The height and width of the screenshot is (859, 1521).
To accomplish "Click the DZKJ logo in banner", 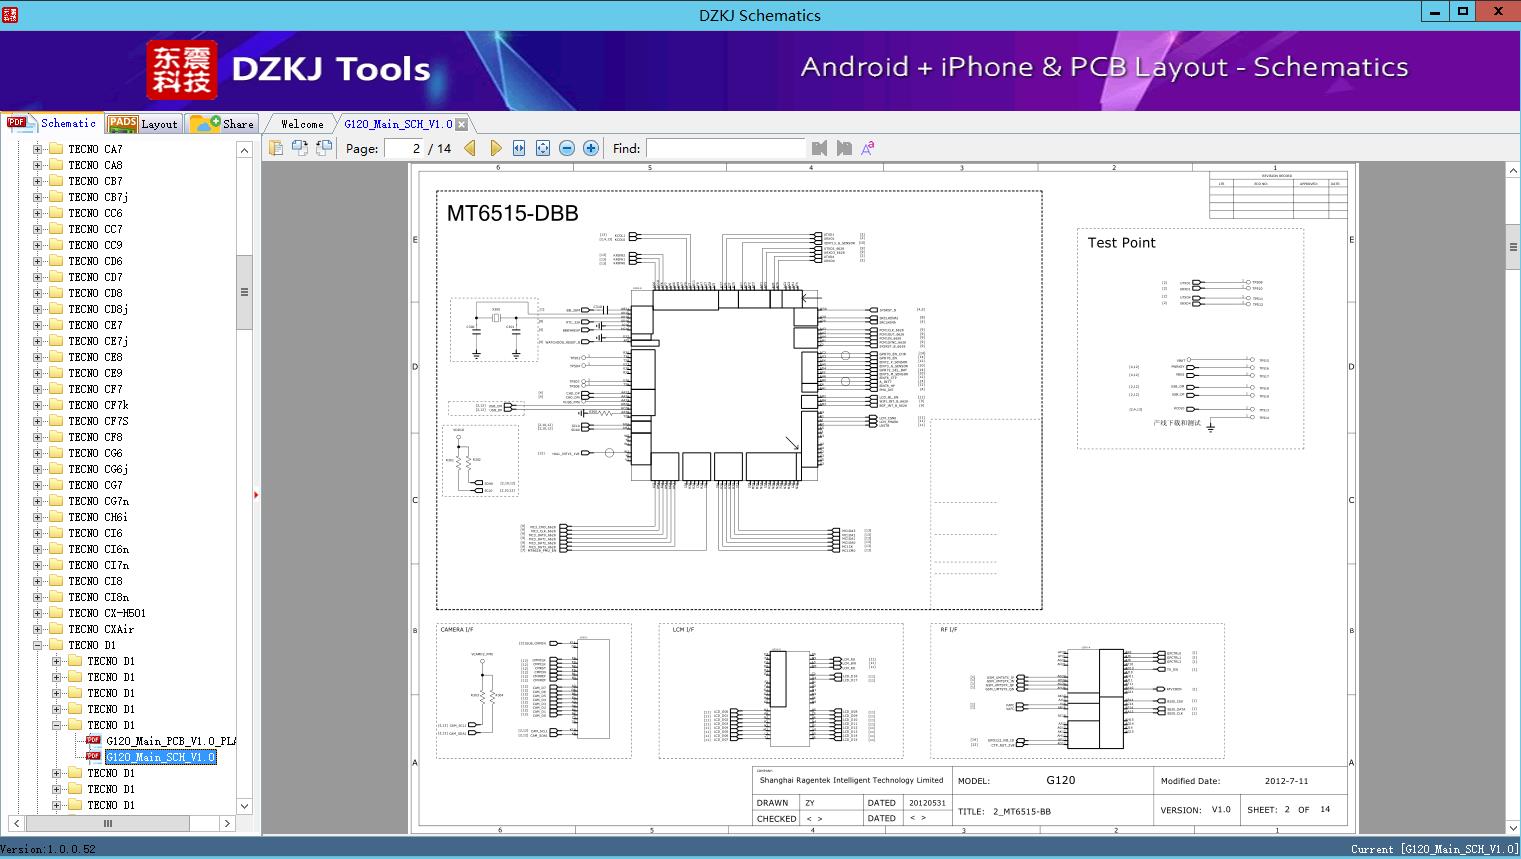I will (x=182, y=70).
